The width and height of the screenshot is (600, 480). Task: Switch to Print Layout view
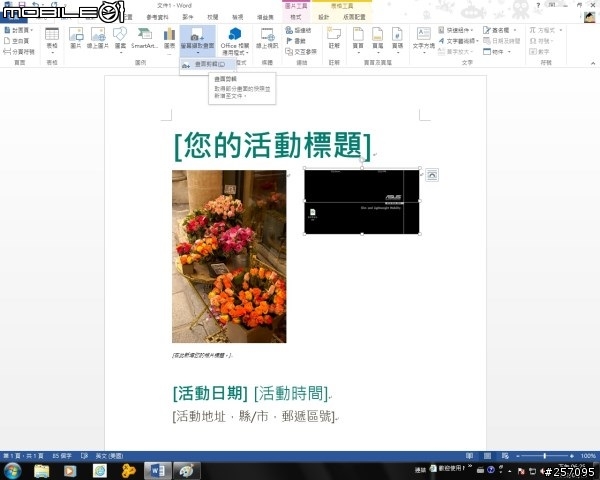click(x=487, y=456)
